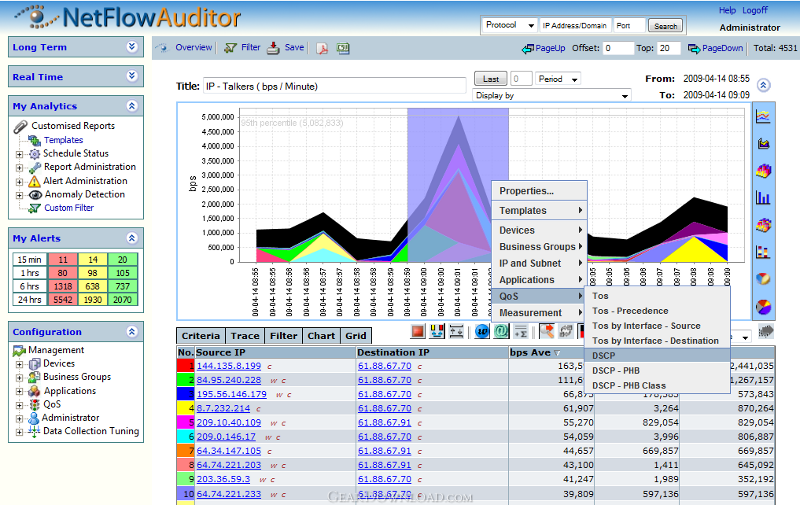Select the stacked bar chart icon
The height and width of the screenshot is (505, 800).
click(763, 252)
